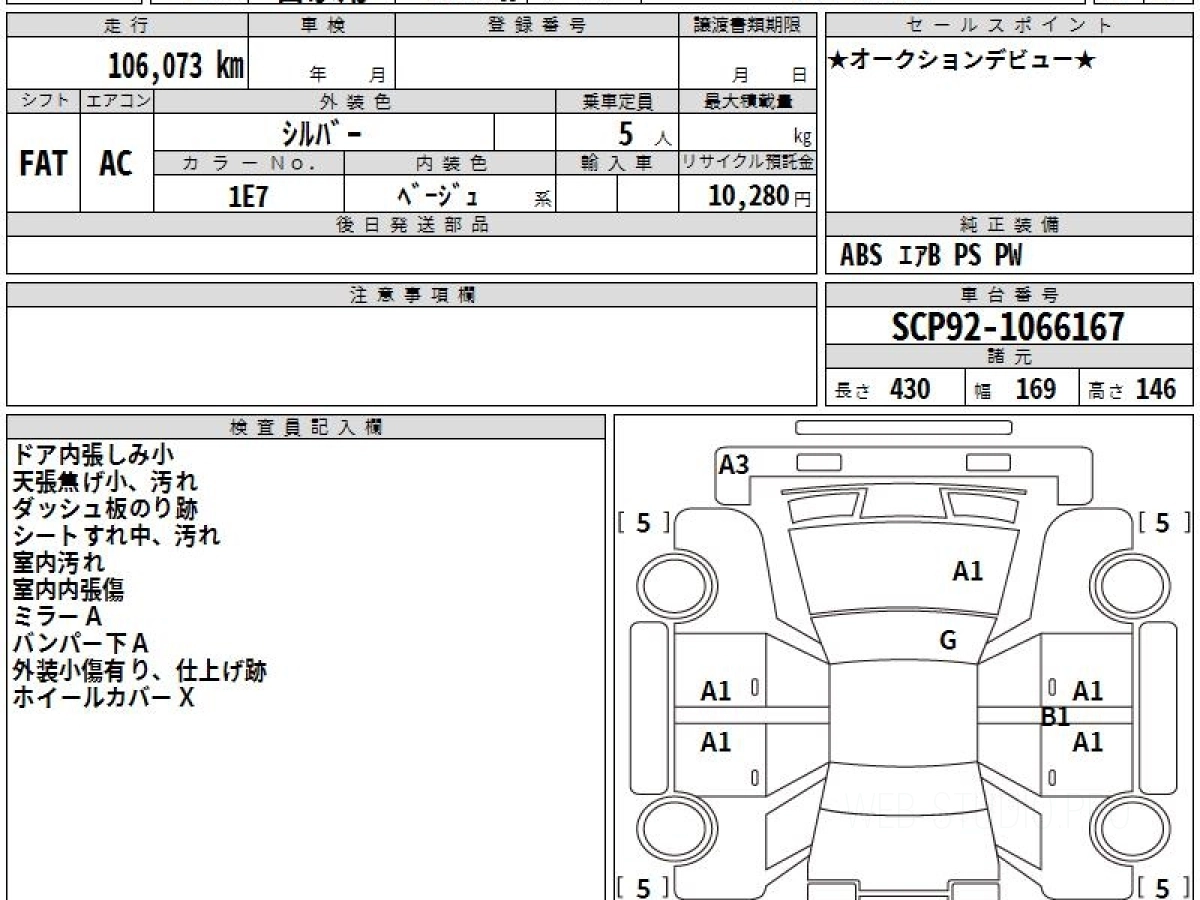Select the note 天張焦げ小、汚れ
Screen dimensions: 1200x900
[106, 482]
